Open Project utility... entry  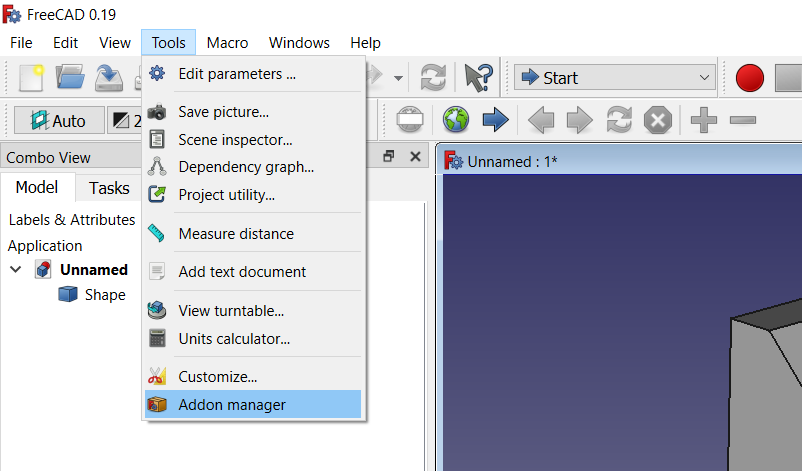tap(253, 195)
